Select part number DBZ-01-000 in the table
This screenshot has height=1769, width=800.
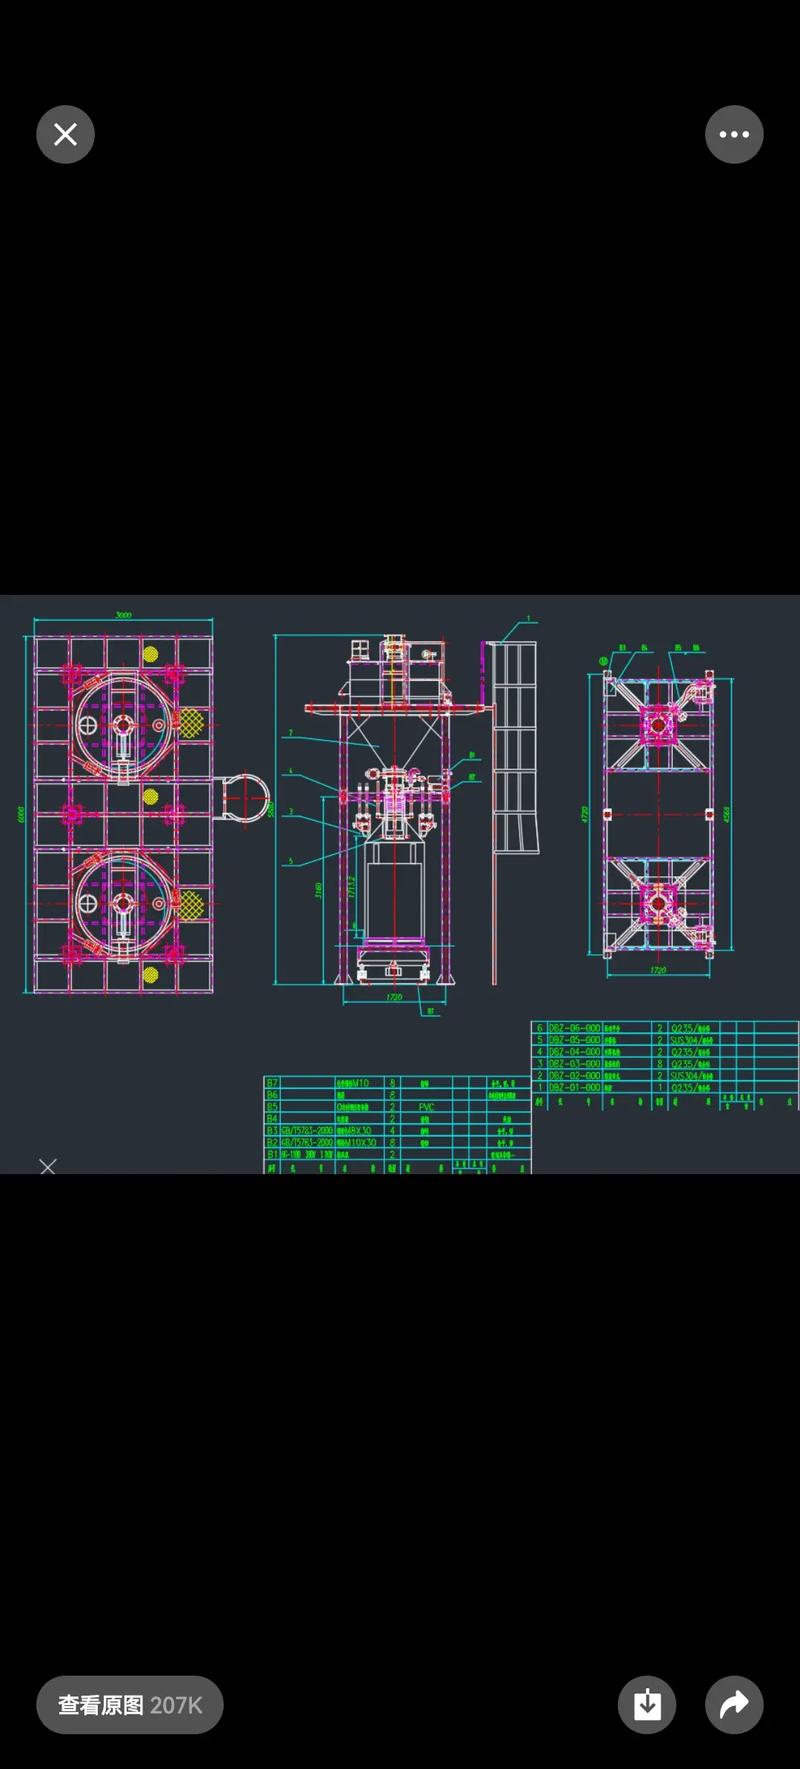(575, 1087)
